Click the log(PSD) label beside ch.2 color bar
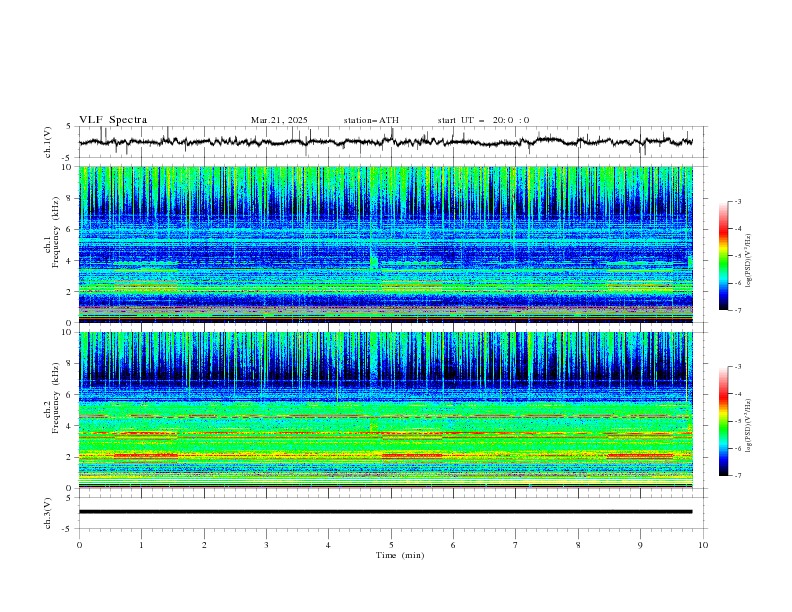The height and width of the screenshot is (612, 792). [749, 426]
